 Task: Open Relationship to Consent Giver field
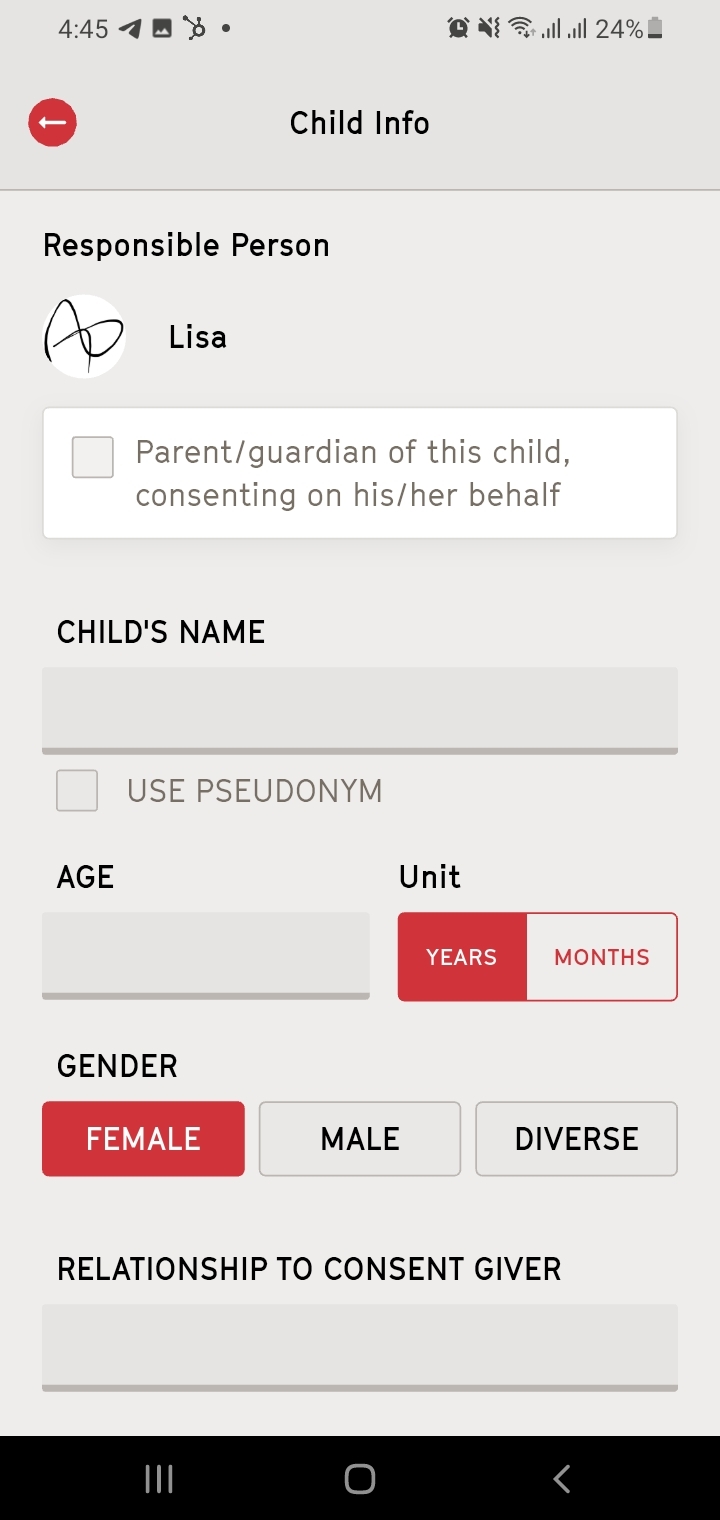(360, 1347)
